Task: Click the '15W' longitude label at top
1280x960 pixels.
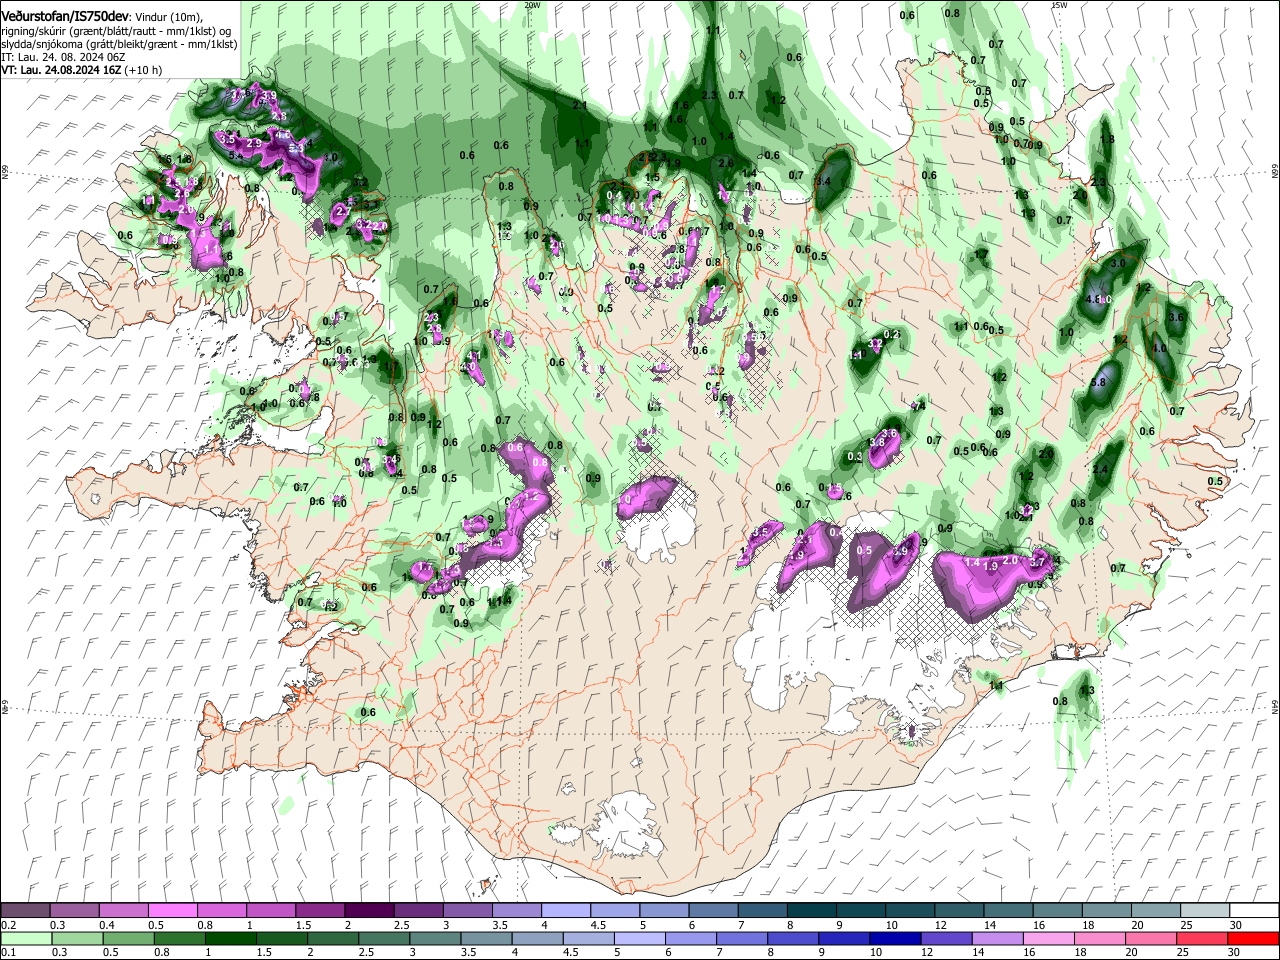Action: pyautogui.click(x=1059, y=5)
